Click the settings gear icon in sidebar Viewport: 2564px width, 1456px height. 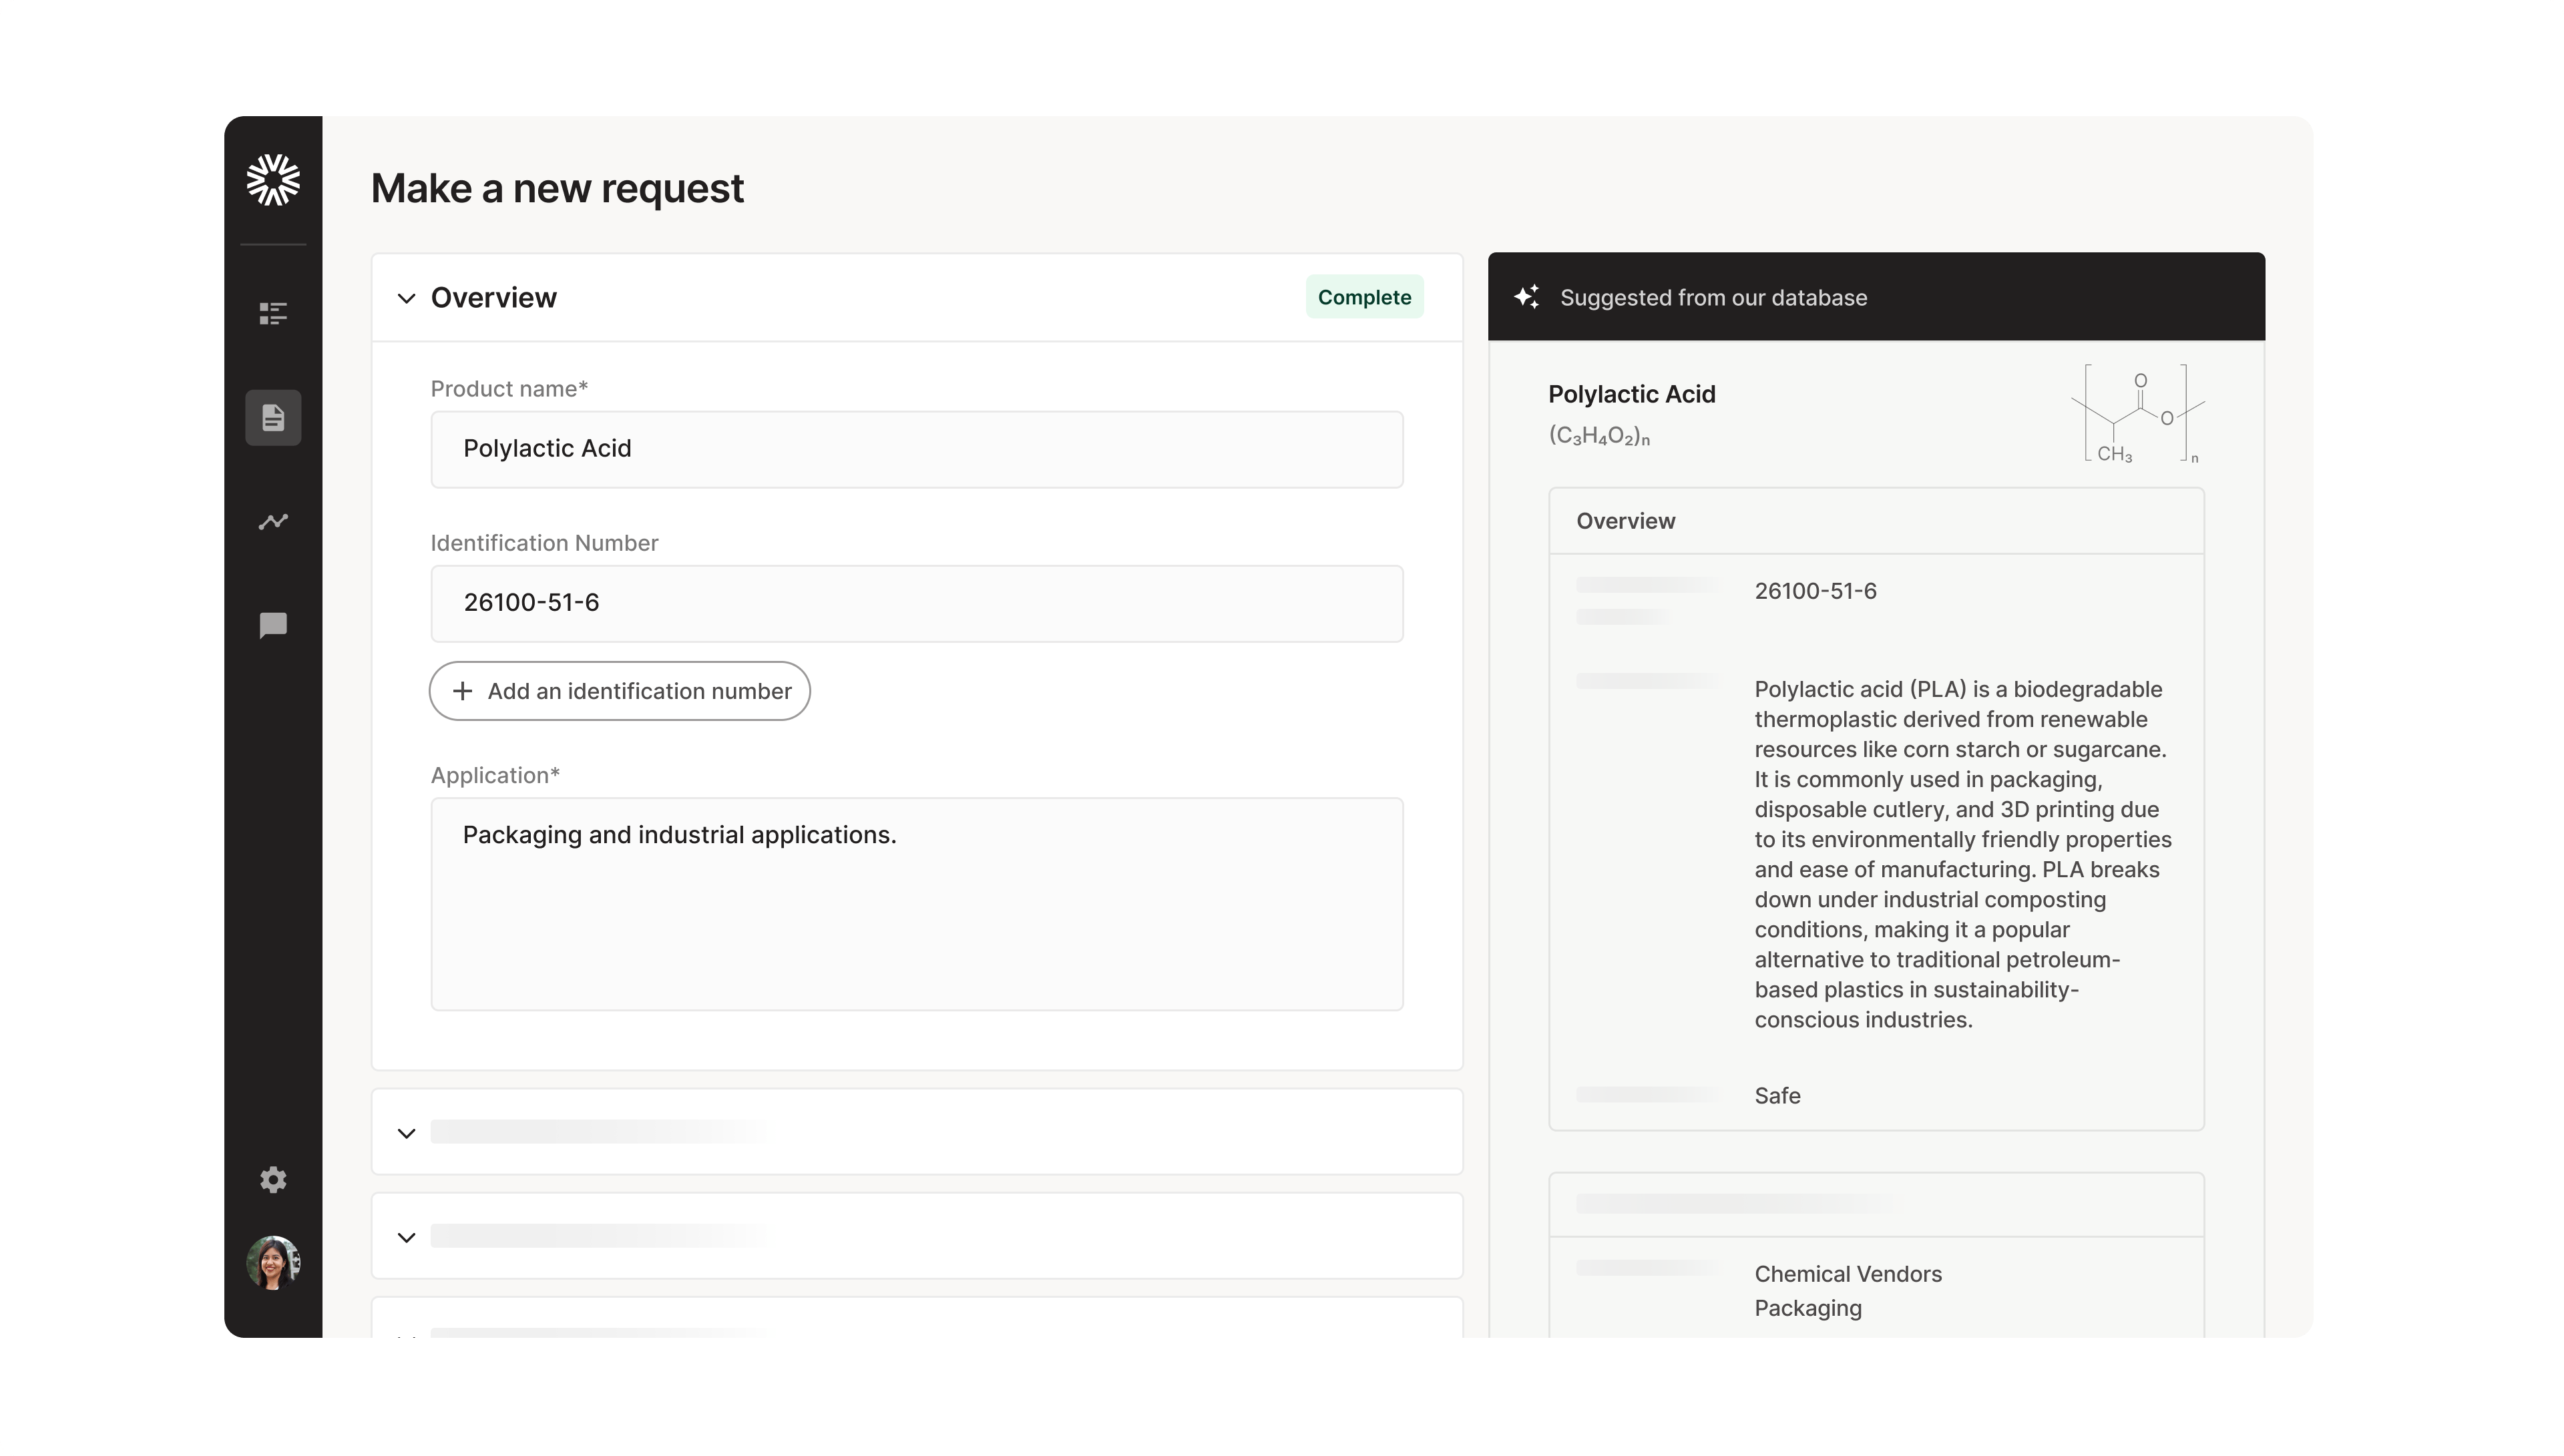tap(273, 1180)
